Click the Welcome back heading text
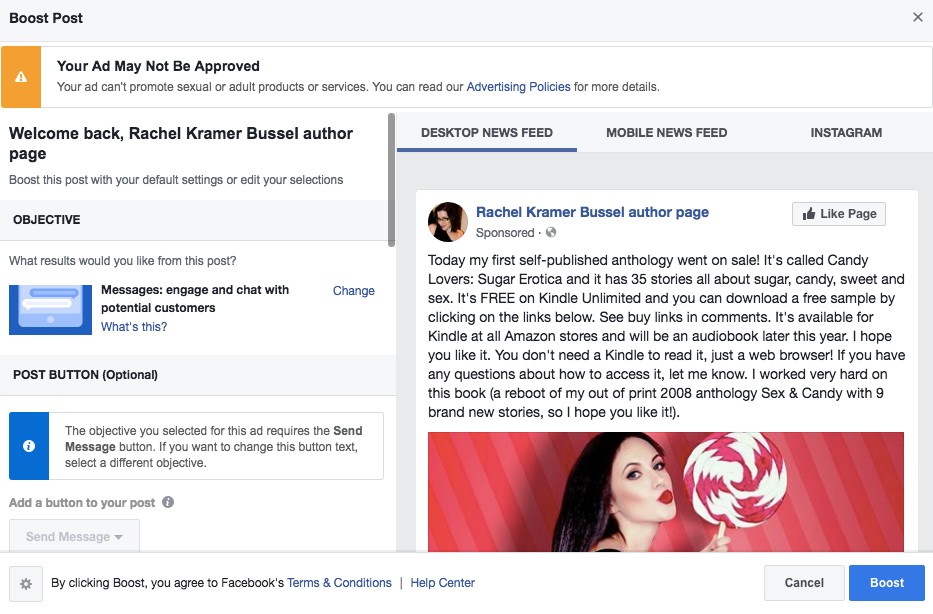 pos(181,143)
